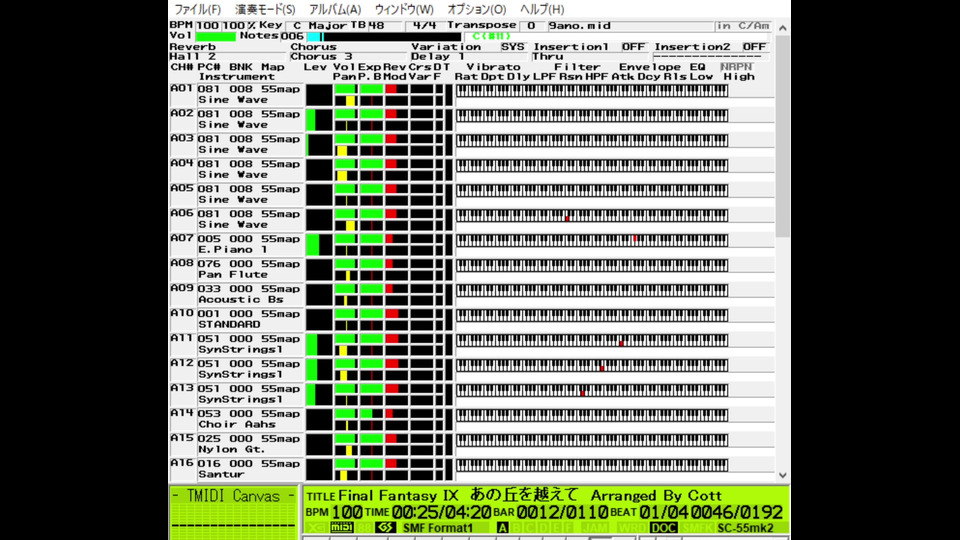Click the Notes polyphony meter bar
The width and height of the screenshot is (960, 540).
(382, 37)
